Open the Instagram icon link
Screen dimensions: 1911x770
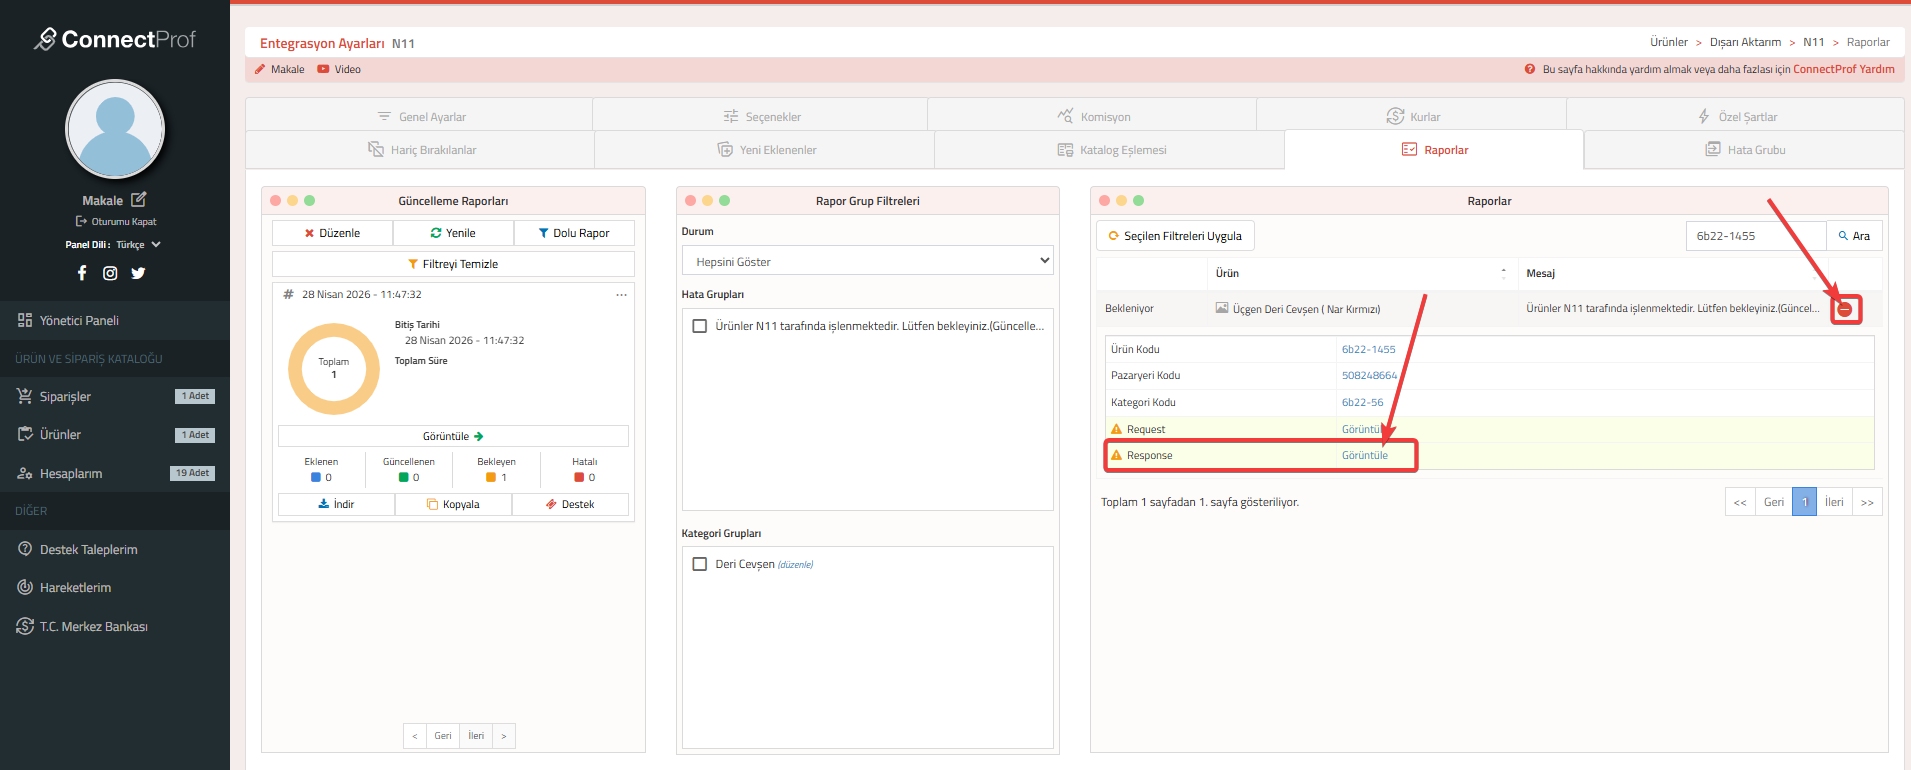click(110, 273)
